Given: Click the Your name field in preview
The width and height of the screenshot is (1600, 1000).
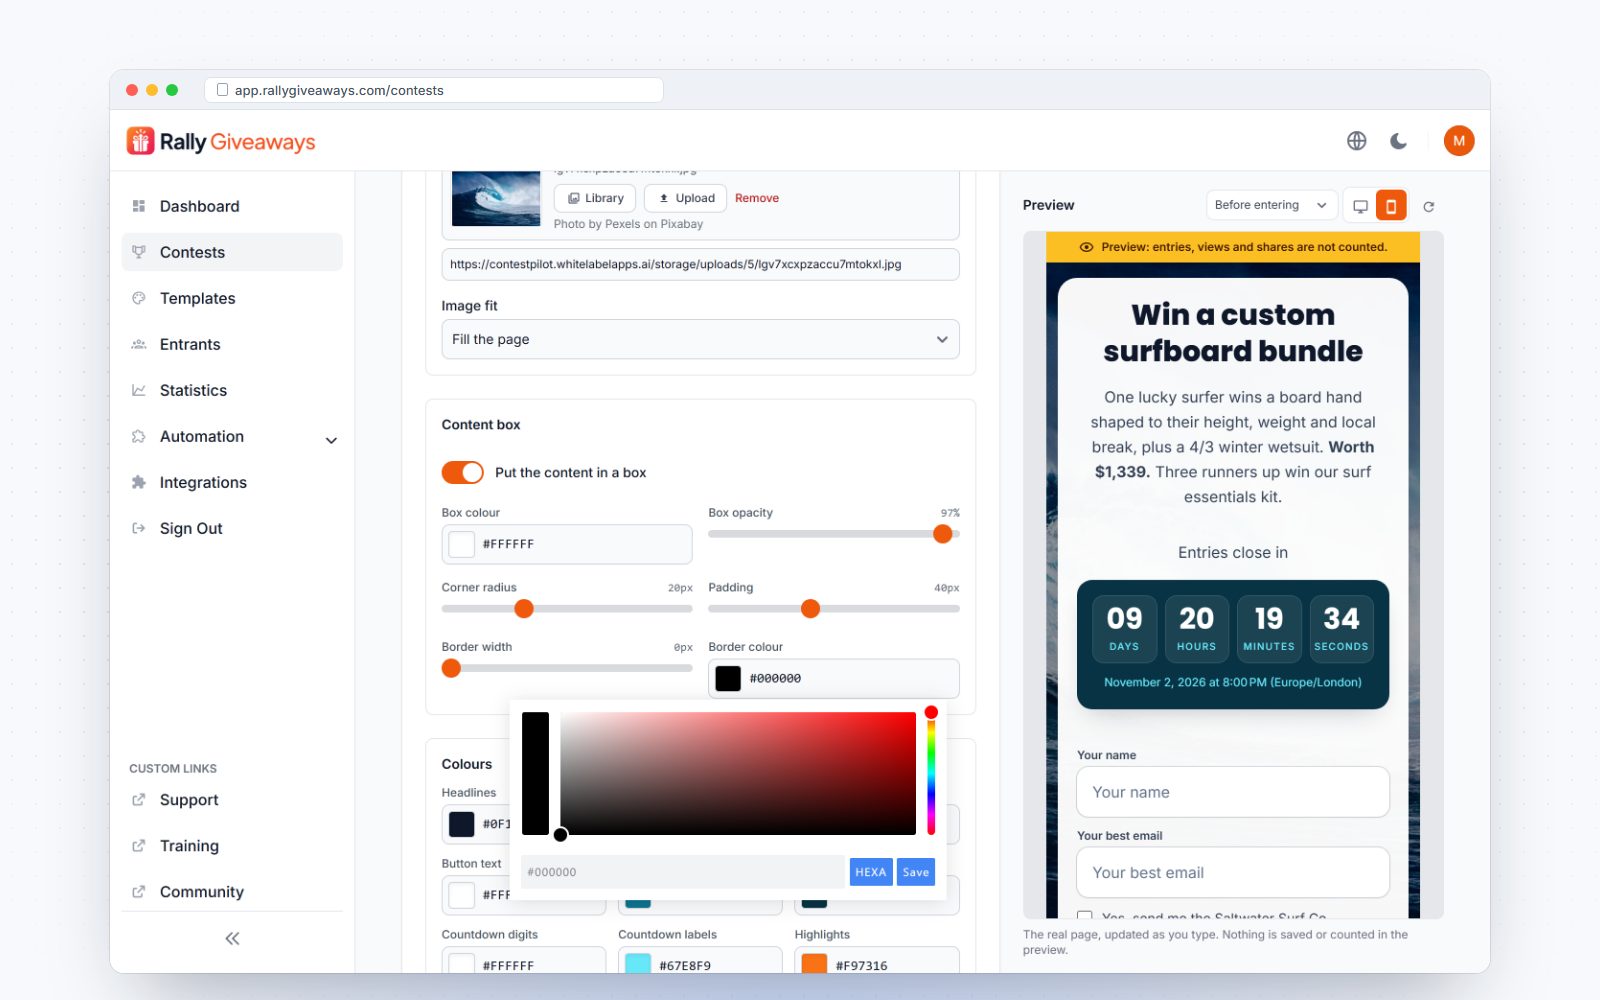Looking at the screenshot, I should click(1233, 792).
